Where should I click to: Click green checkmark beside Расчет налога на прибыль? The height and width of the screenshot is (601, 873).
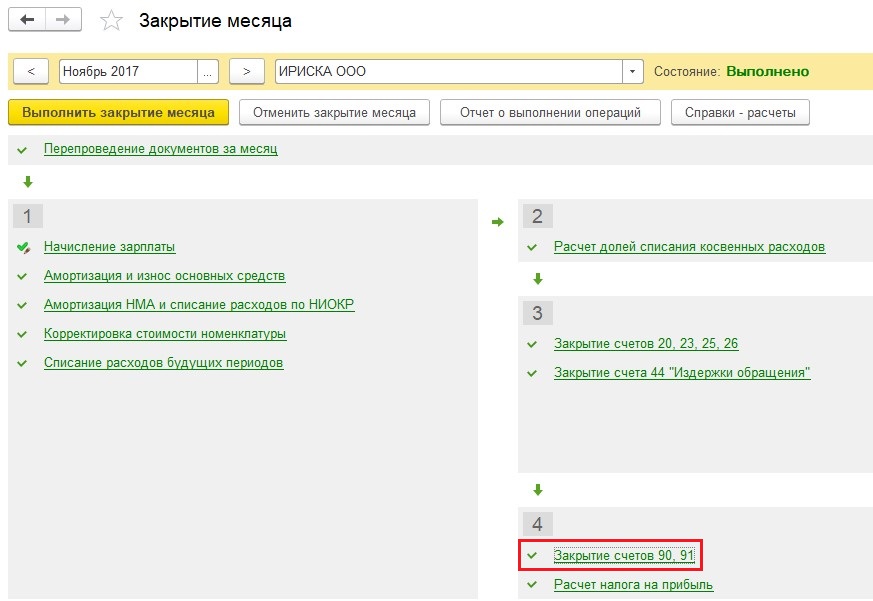(x=532, y=585)
